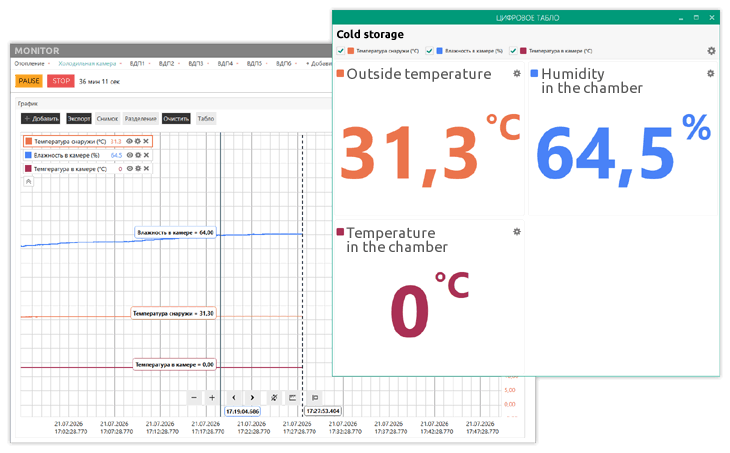Click the Табло button
The width and height of the screenshot is (730, 453).
206,119
